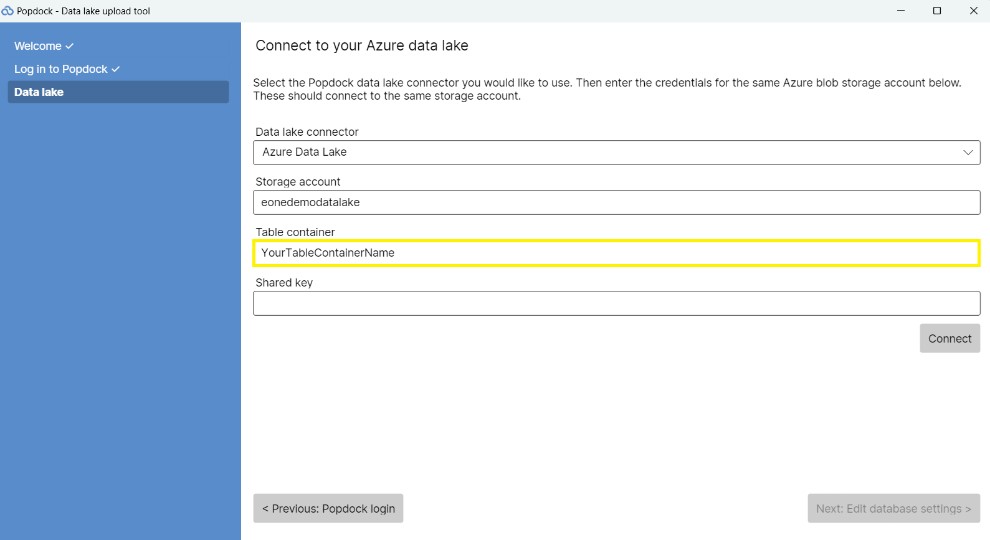Viewport: 990px width, 540px height.
Task: Click the Storage account input field
Action: [x=616, y=202]
